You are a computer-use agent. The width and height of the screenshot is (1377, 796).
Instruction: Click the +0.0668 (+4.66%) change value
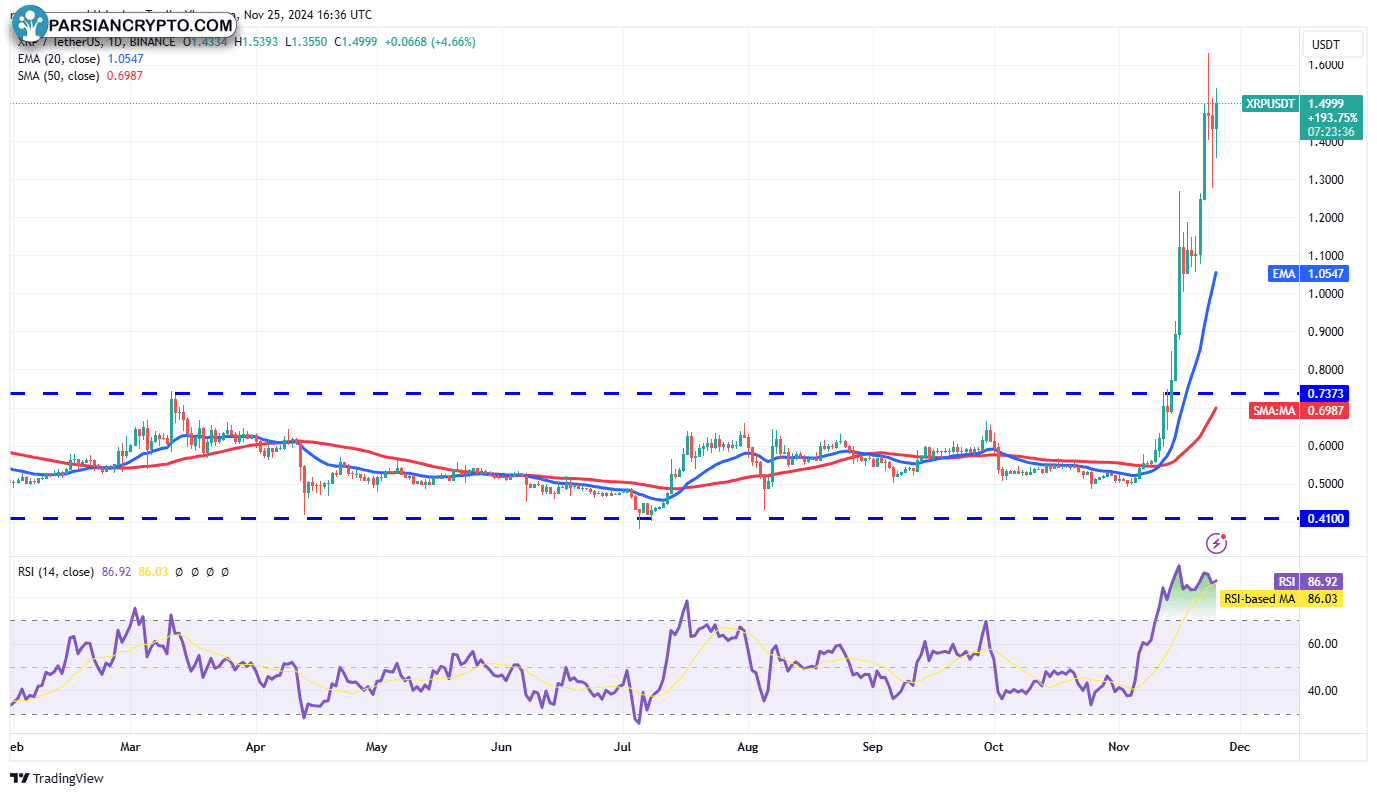429,42
